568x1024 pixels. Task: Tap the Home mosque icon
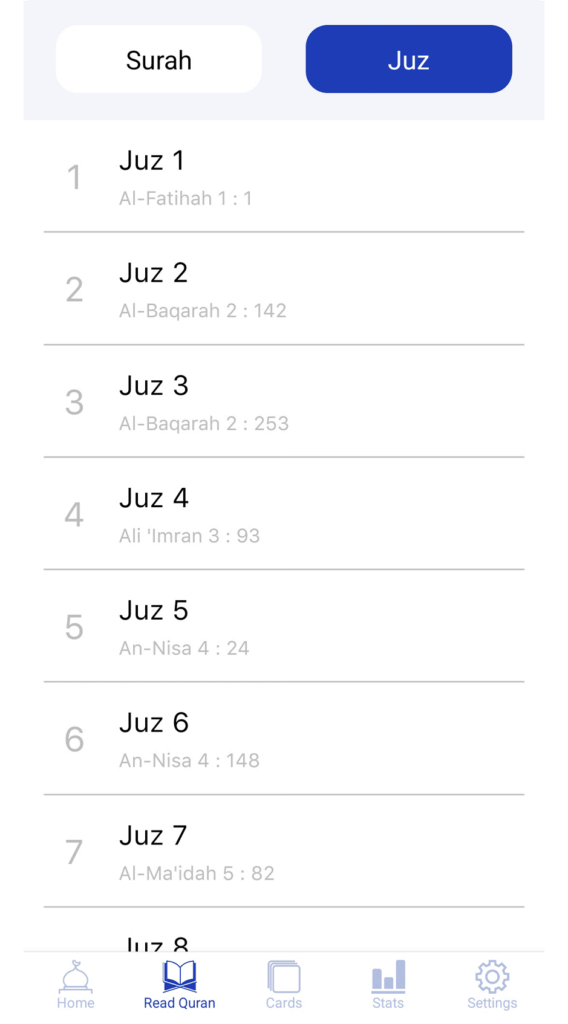tap(76, 976)
